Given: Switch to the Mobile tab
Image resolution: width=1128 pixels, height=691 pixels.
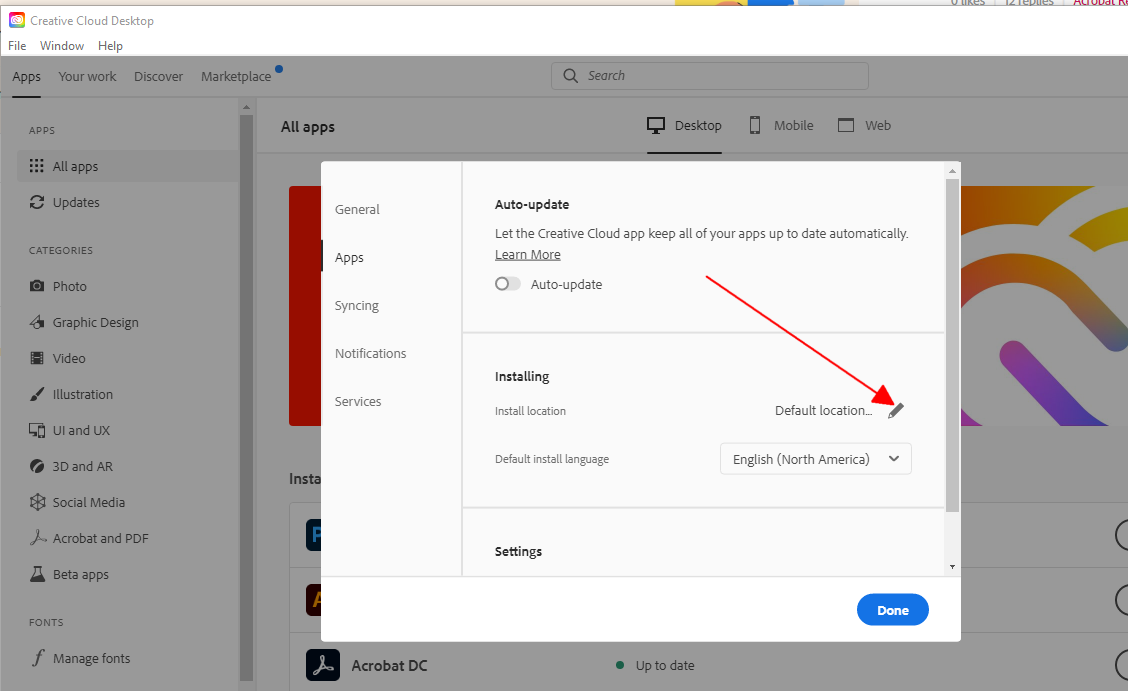Looking at the screenshot, I should [780, 124].
